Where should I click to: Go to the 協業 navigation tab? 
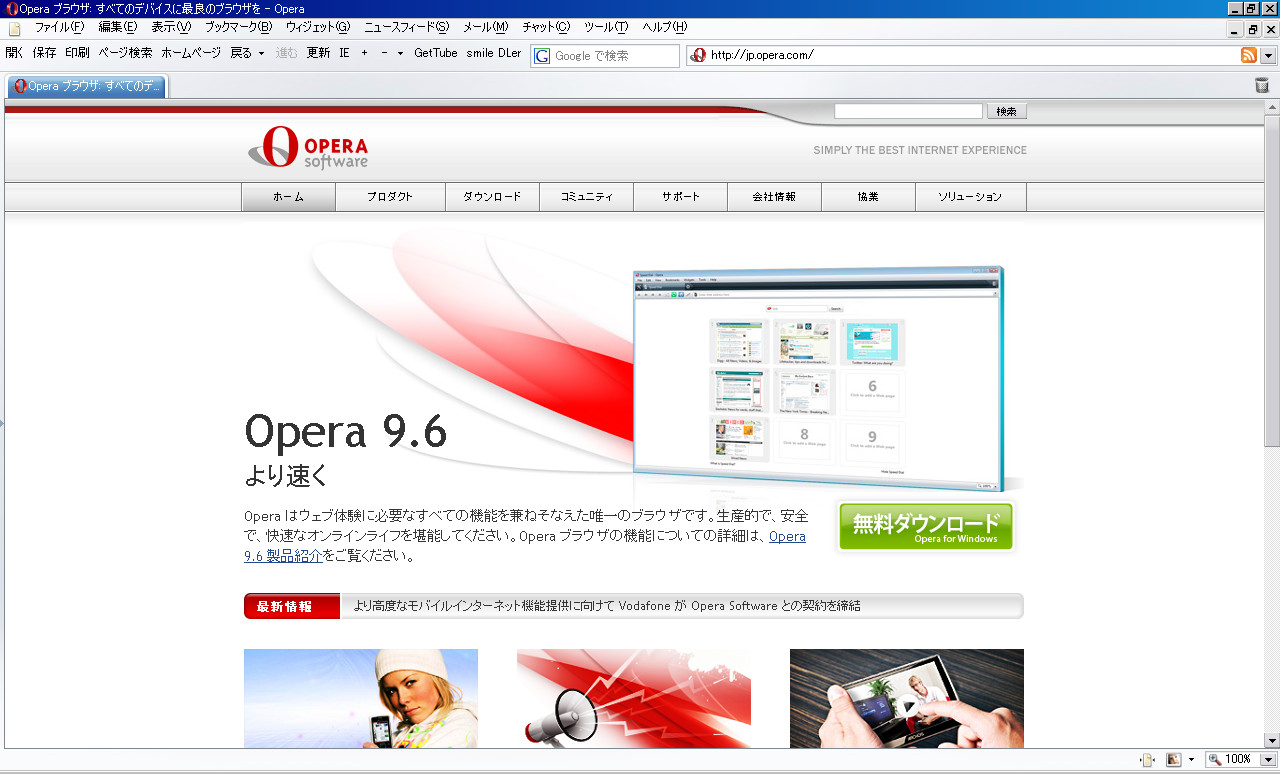pyautogui.click(x=868, y=197)
